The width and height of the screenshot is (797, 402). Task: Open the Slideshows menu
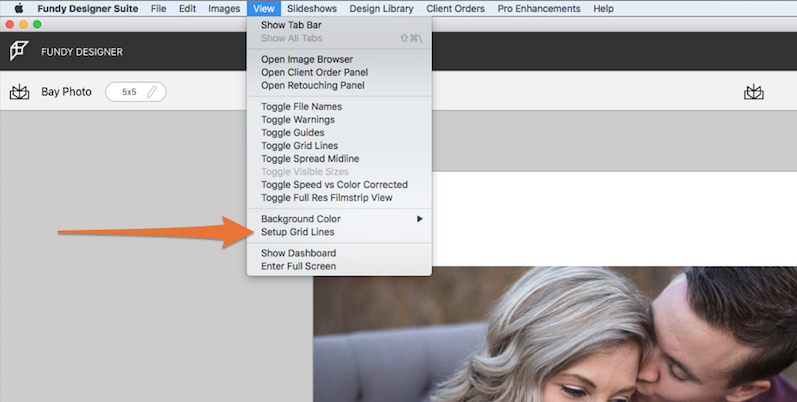tap(312, 9)
